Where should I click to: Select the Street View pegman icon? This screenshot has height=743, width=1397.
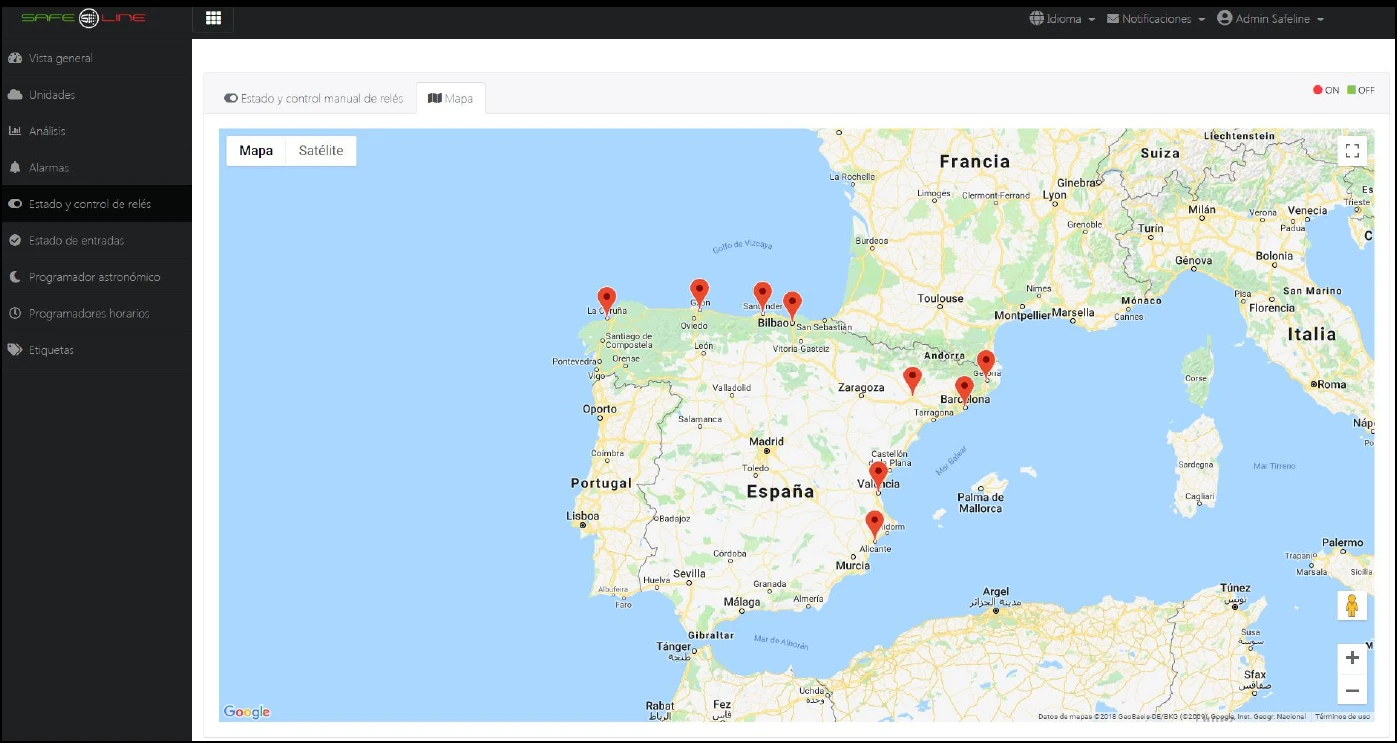tap(1352, 606)
